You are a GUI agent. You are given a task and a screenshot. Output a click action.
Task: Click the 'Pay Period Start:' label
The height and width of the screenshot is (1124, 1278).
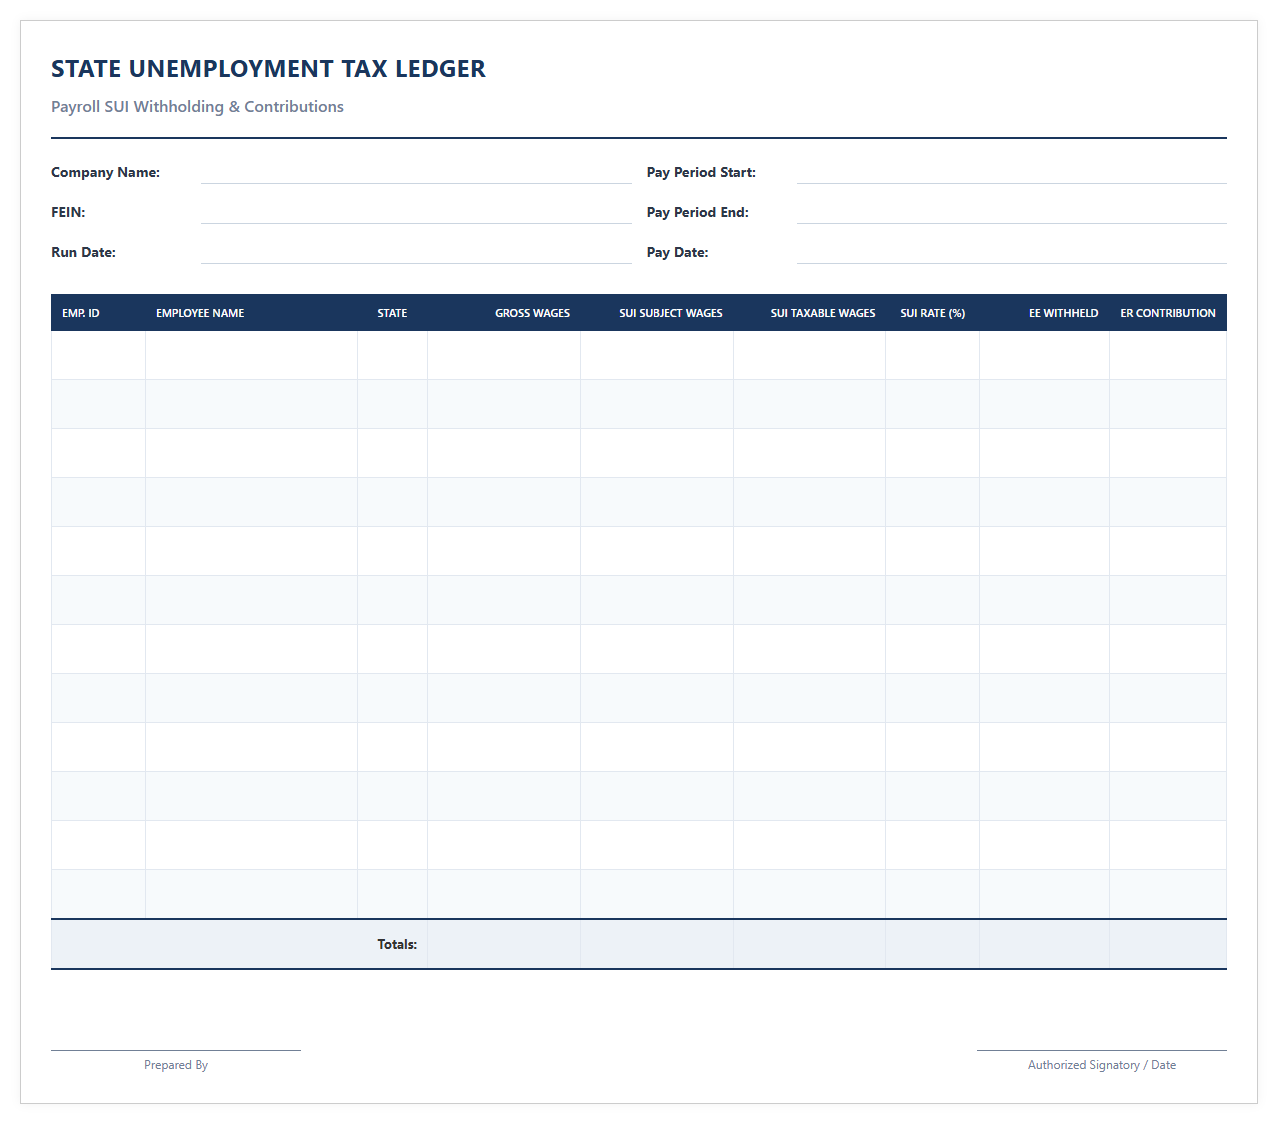coord(701,172)
